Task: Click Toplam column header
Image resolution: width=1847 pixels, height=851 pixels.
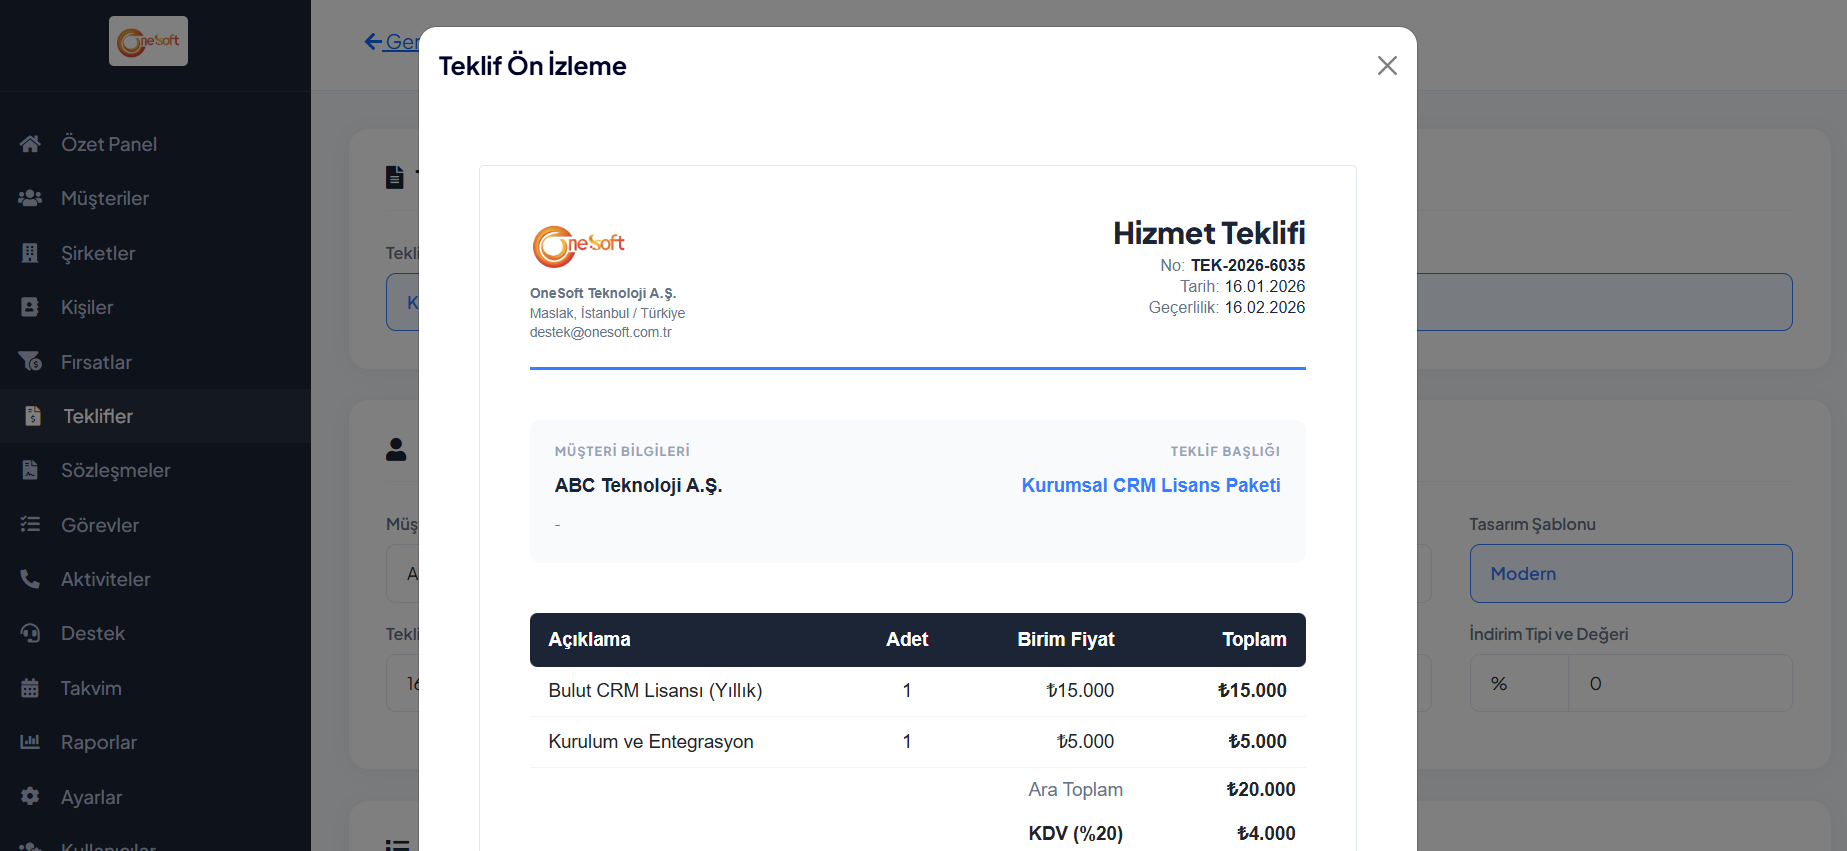Action: (x=1254, y=639)
